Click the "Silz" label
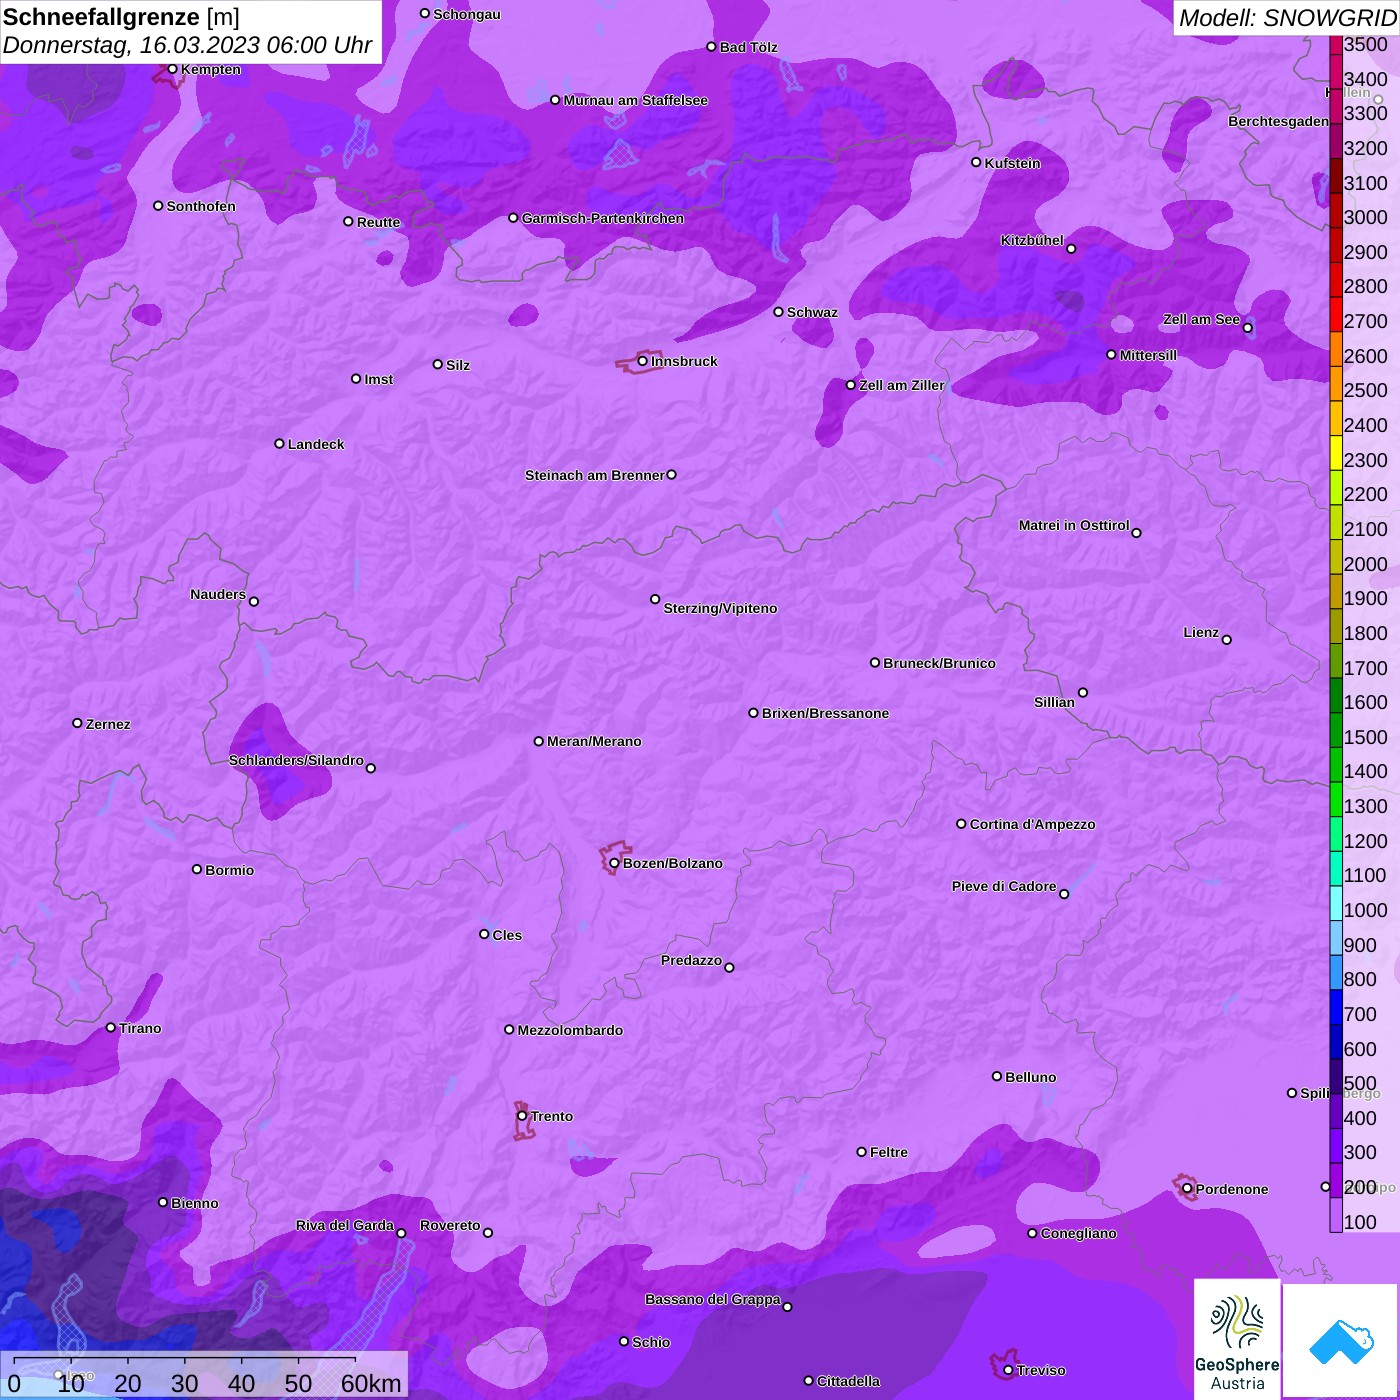This screenshot has height=1400, width=1400. [x=458, y=365]
